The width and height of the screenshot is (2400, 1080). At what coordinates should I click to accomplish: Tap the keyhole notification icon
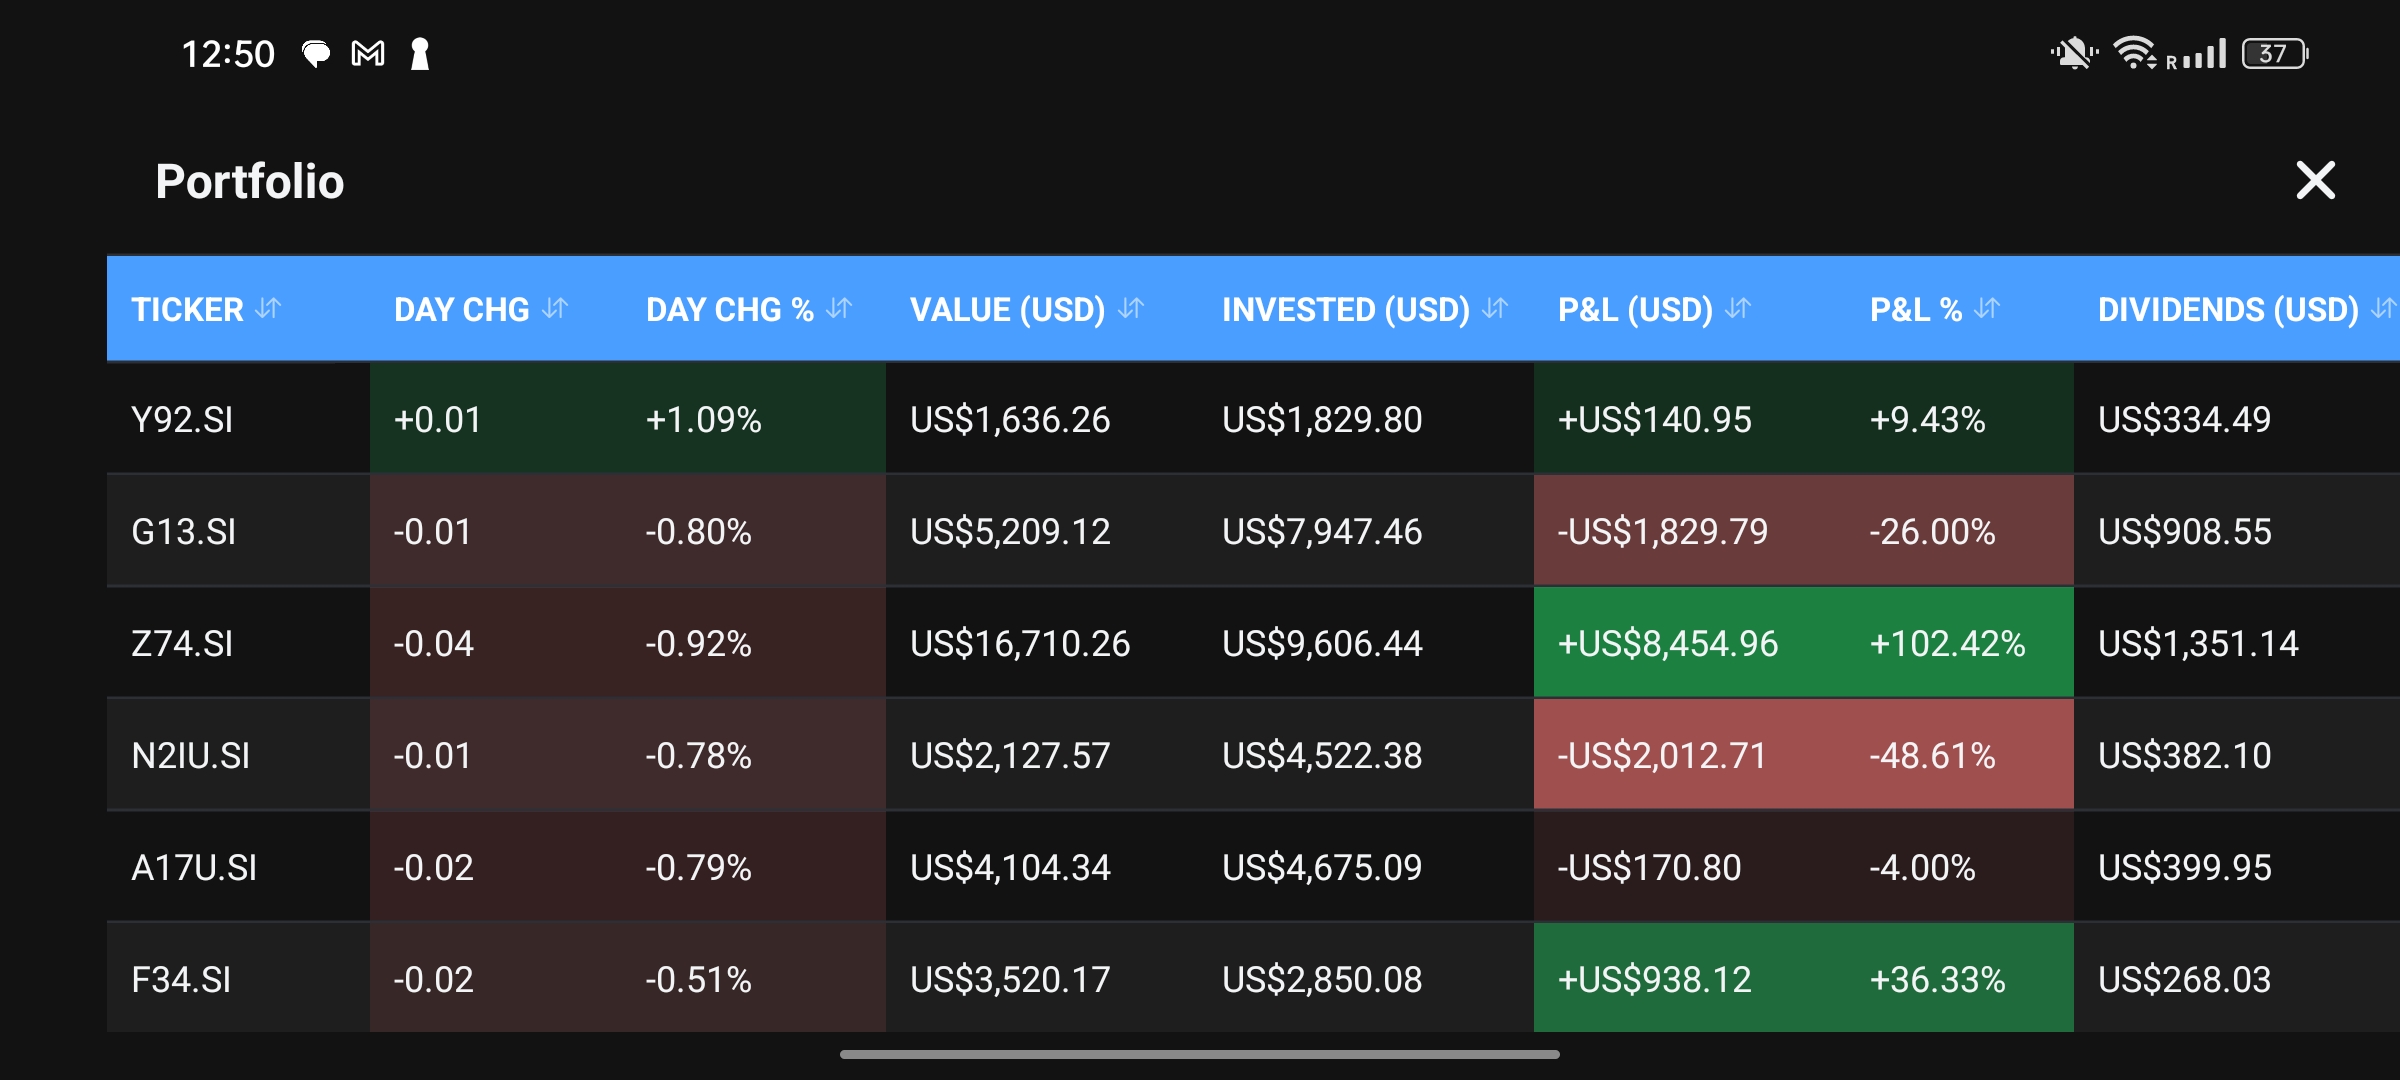click(x=420, y=54)
